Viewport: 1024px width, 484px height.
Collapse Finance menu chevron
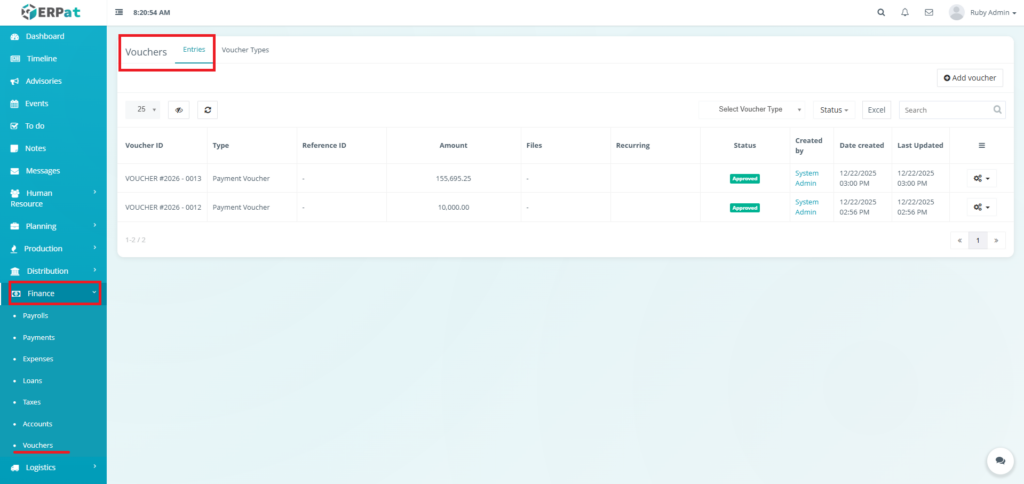coord(95,293)
